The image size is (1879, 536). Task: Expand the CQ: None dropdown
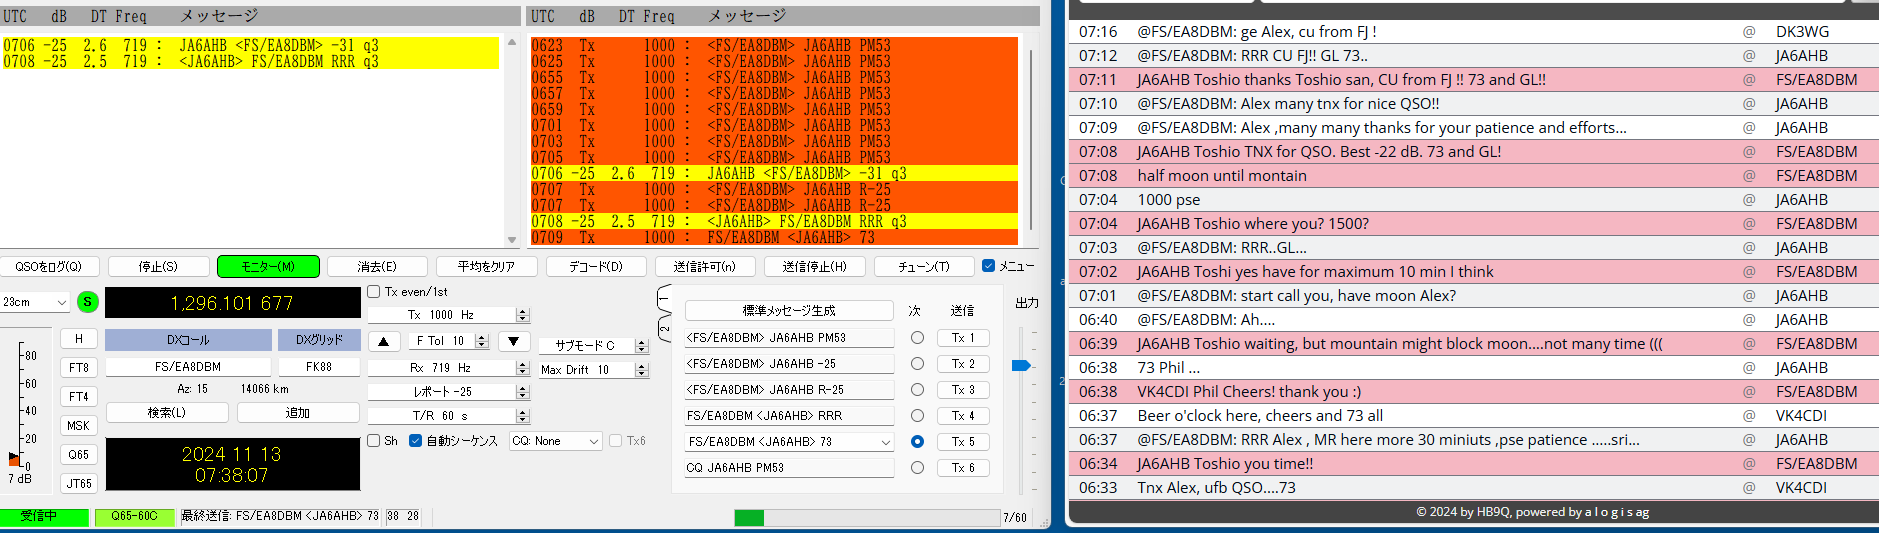[555, 441]
